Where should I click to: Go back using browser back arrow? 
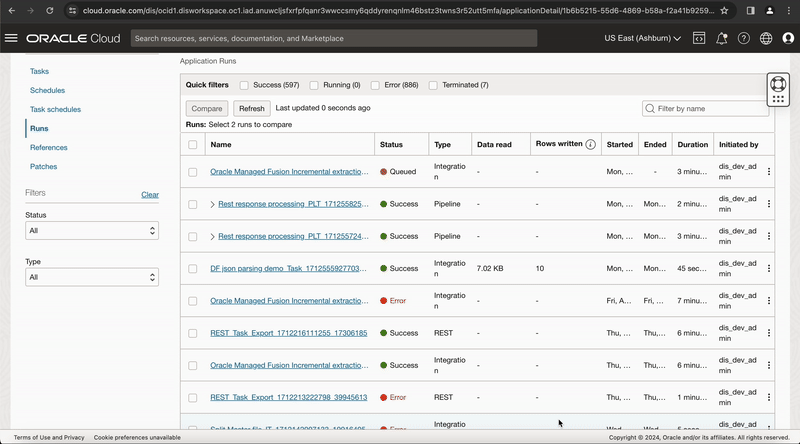pyautogui.click(x=12, y=10)
